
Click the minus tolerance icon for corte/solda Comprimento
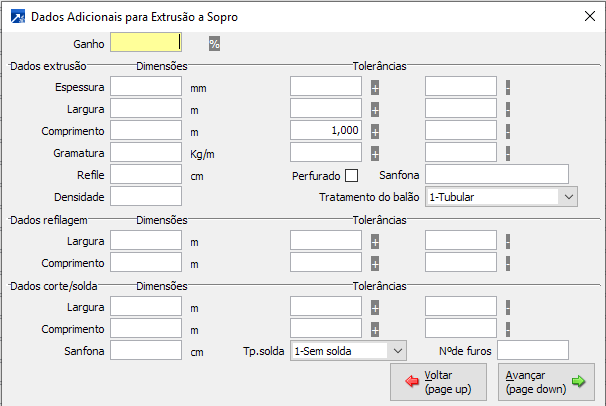click(508, 329)
